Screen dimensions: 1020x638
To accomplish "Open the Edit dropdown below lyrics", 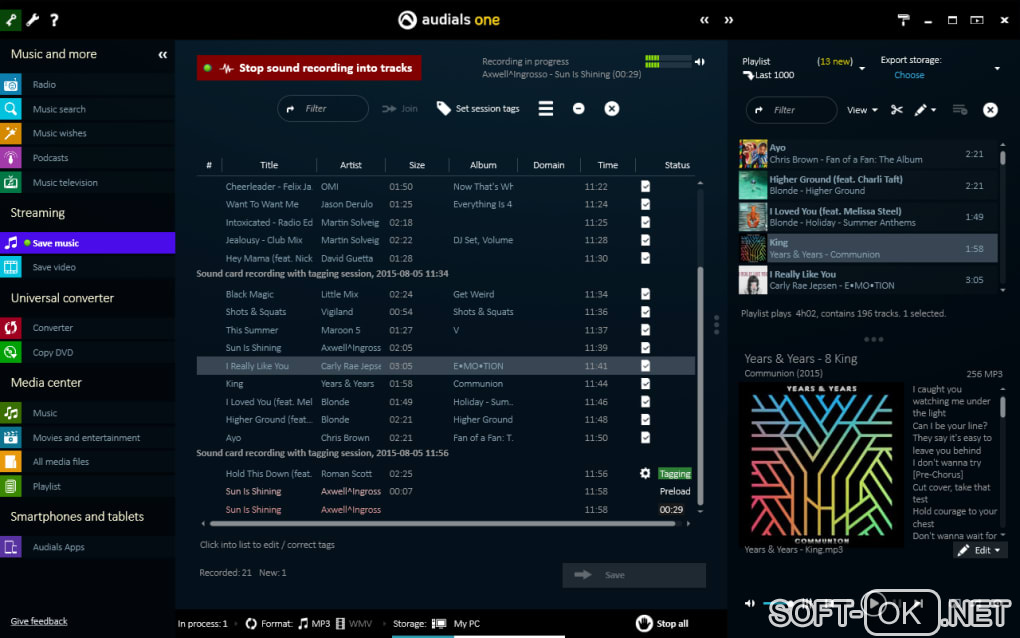I will pos(980,550).
